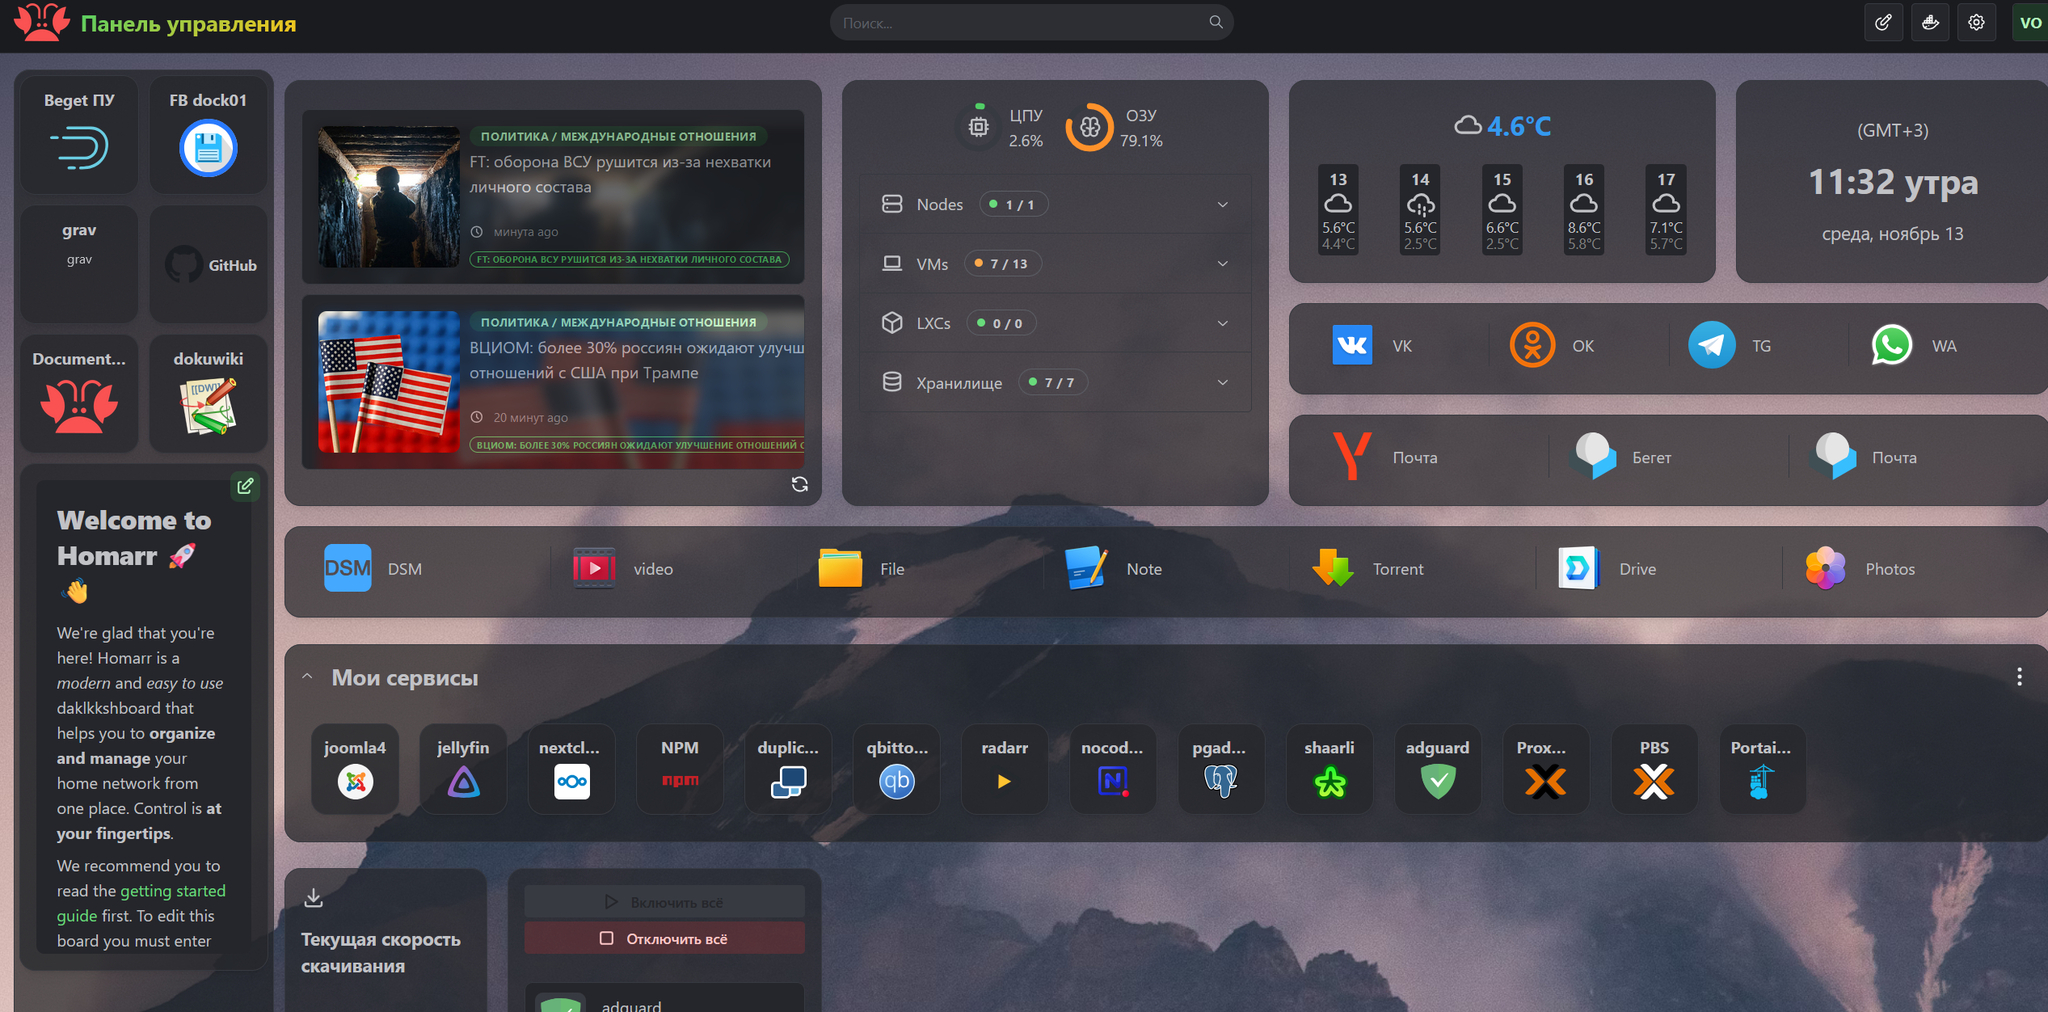Image resolution: width=2048 pixels, height=1012 pixels.
Task: Open the nocodb service tile
Action: [x=1113, y=769]
